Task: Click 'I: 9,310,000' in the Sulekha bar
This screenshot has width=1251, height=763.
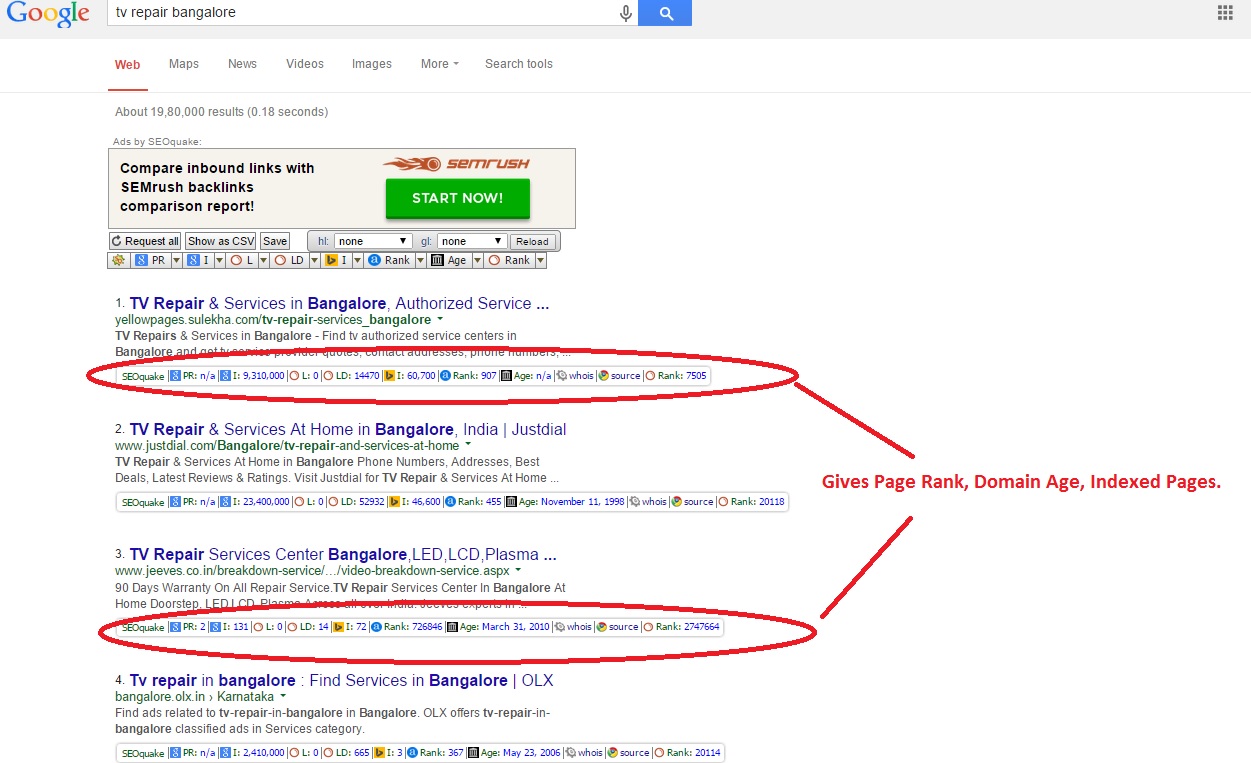Action: coord(252,376)
